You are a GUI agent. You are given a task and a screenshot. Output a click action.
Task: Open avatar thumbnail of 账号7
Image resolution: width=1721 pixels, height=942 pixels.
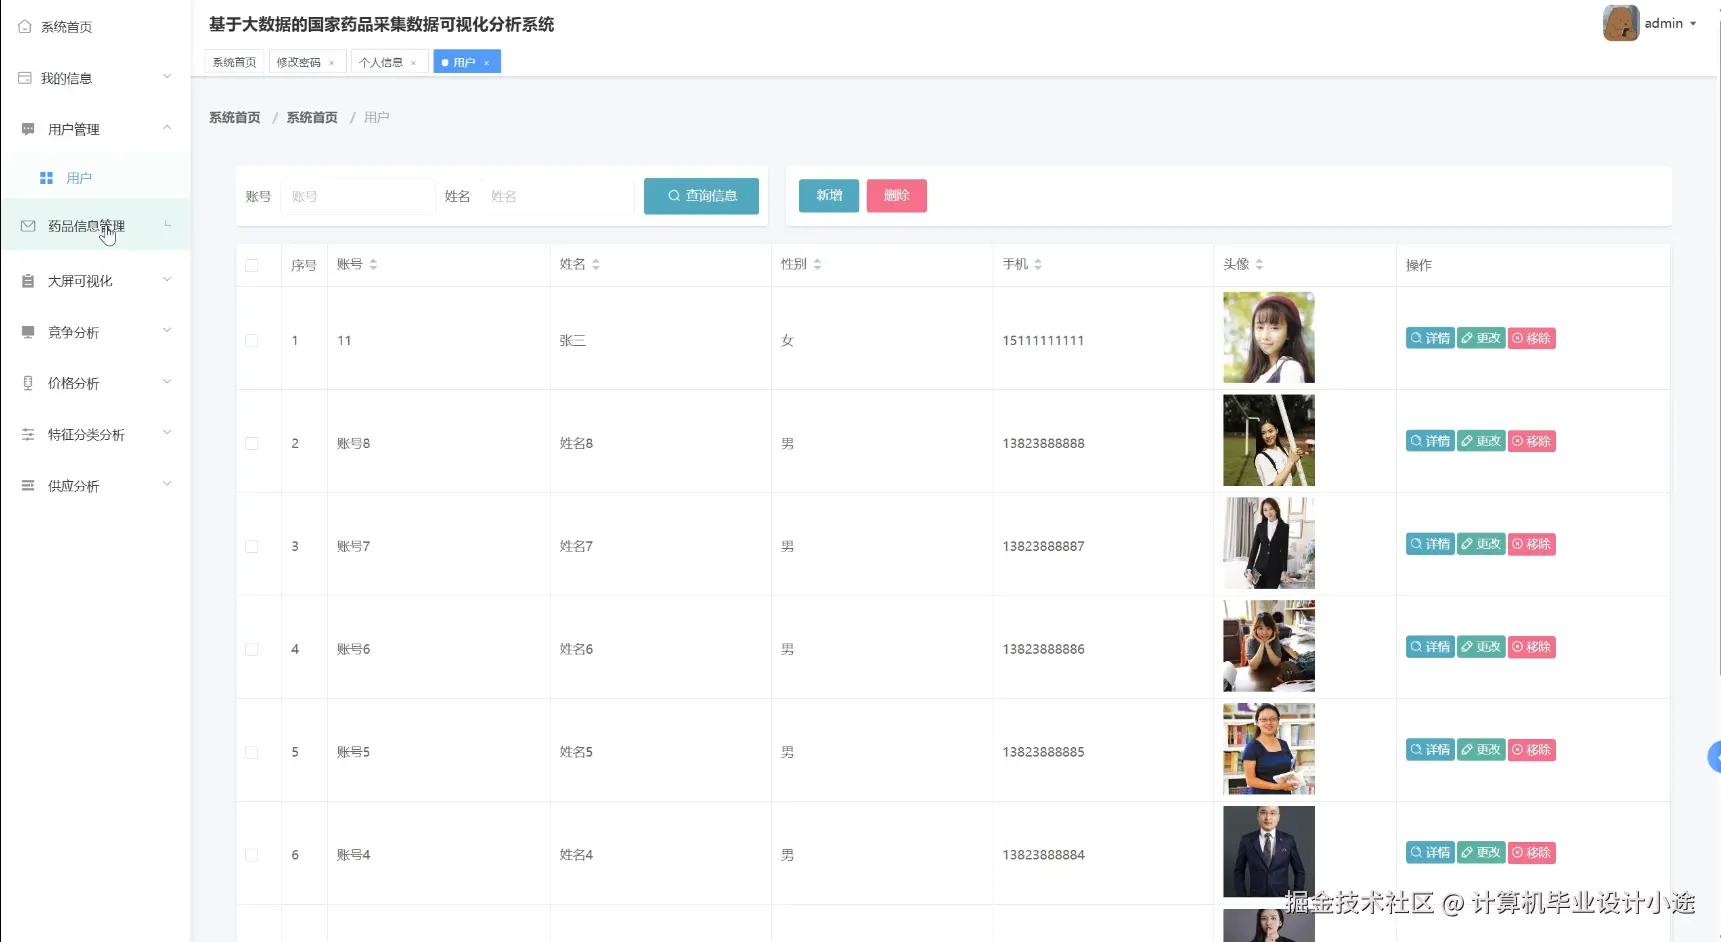(x=1269, y=543)
